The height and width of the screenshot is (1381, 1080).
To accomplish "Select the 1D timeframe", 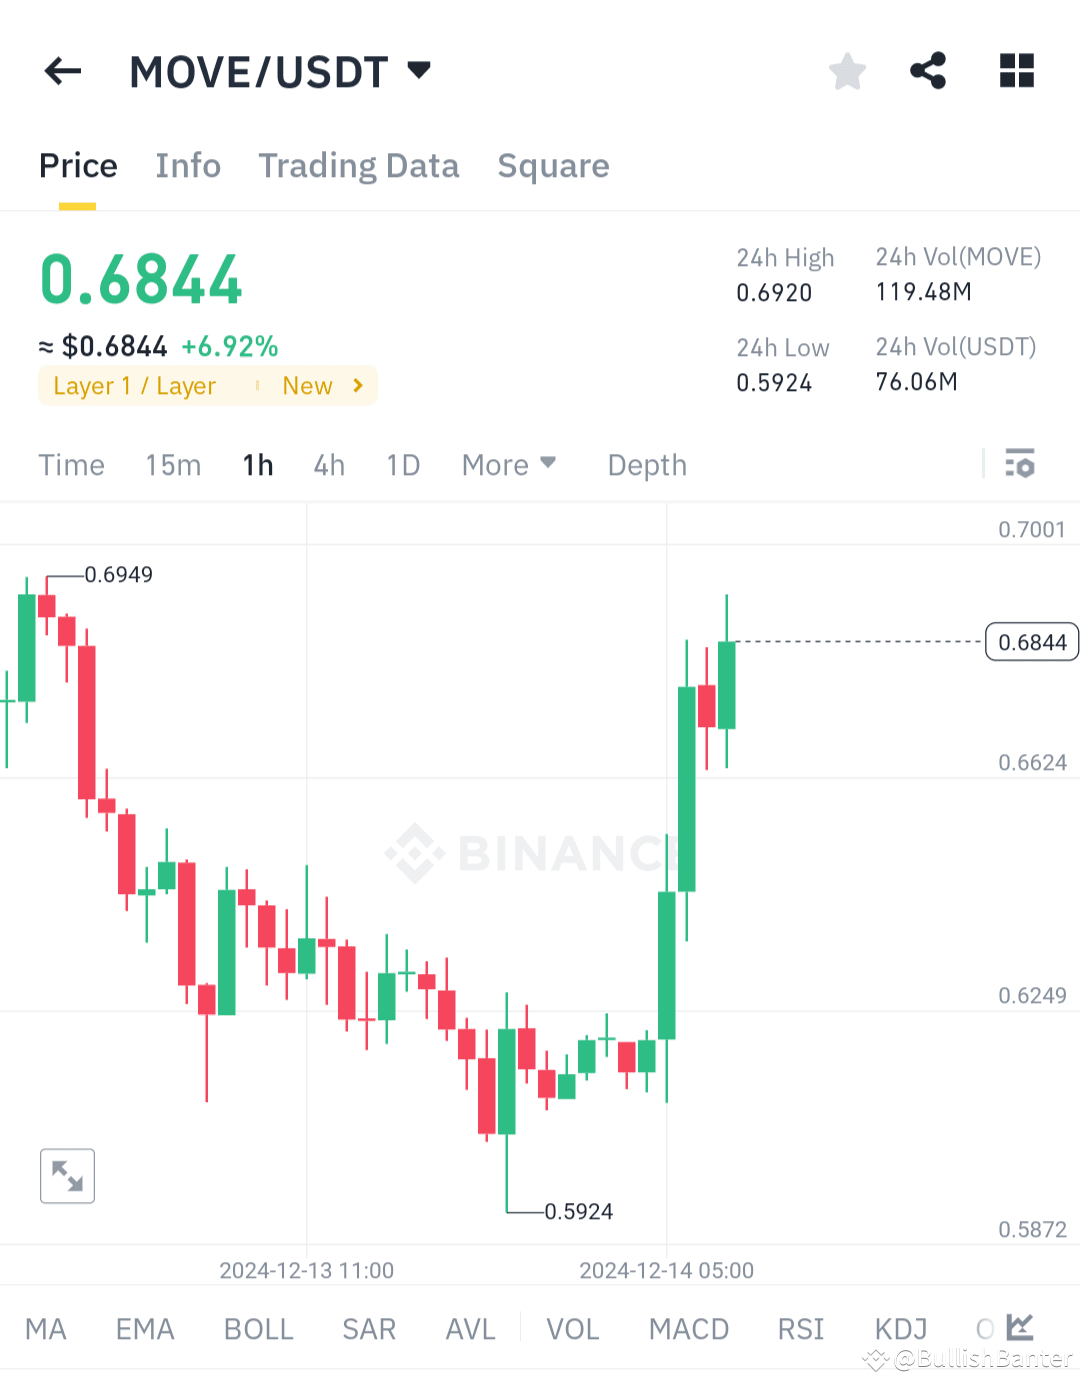I will [403, 464].
